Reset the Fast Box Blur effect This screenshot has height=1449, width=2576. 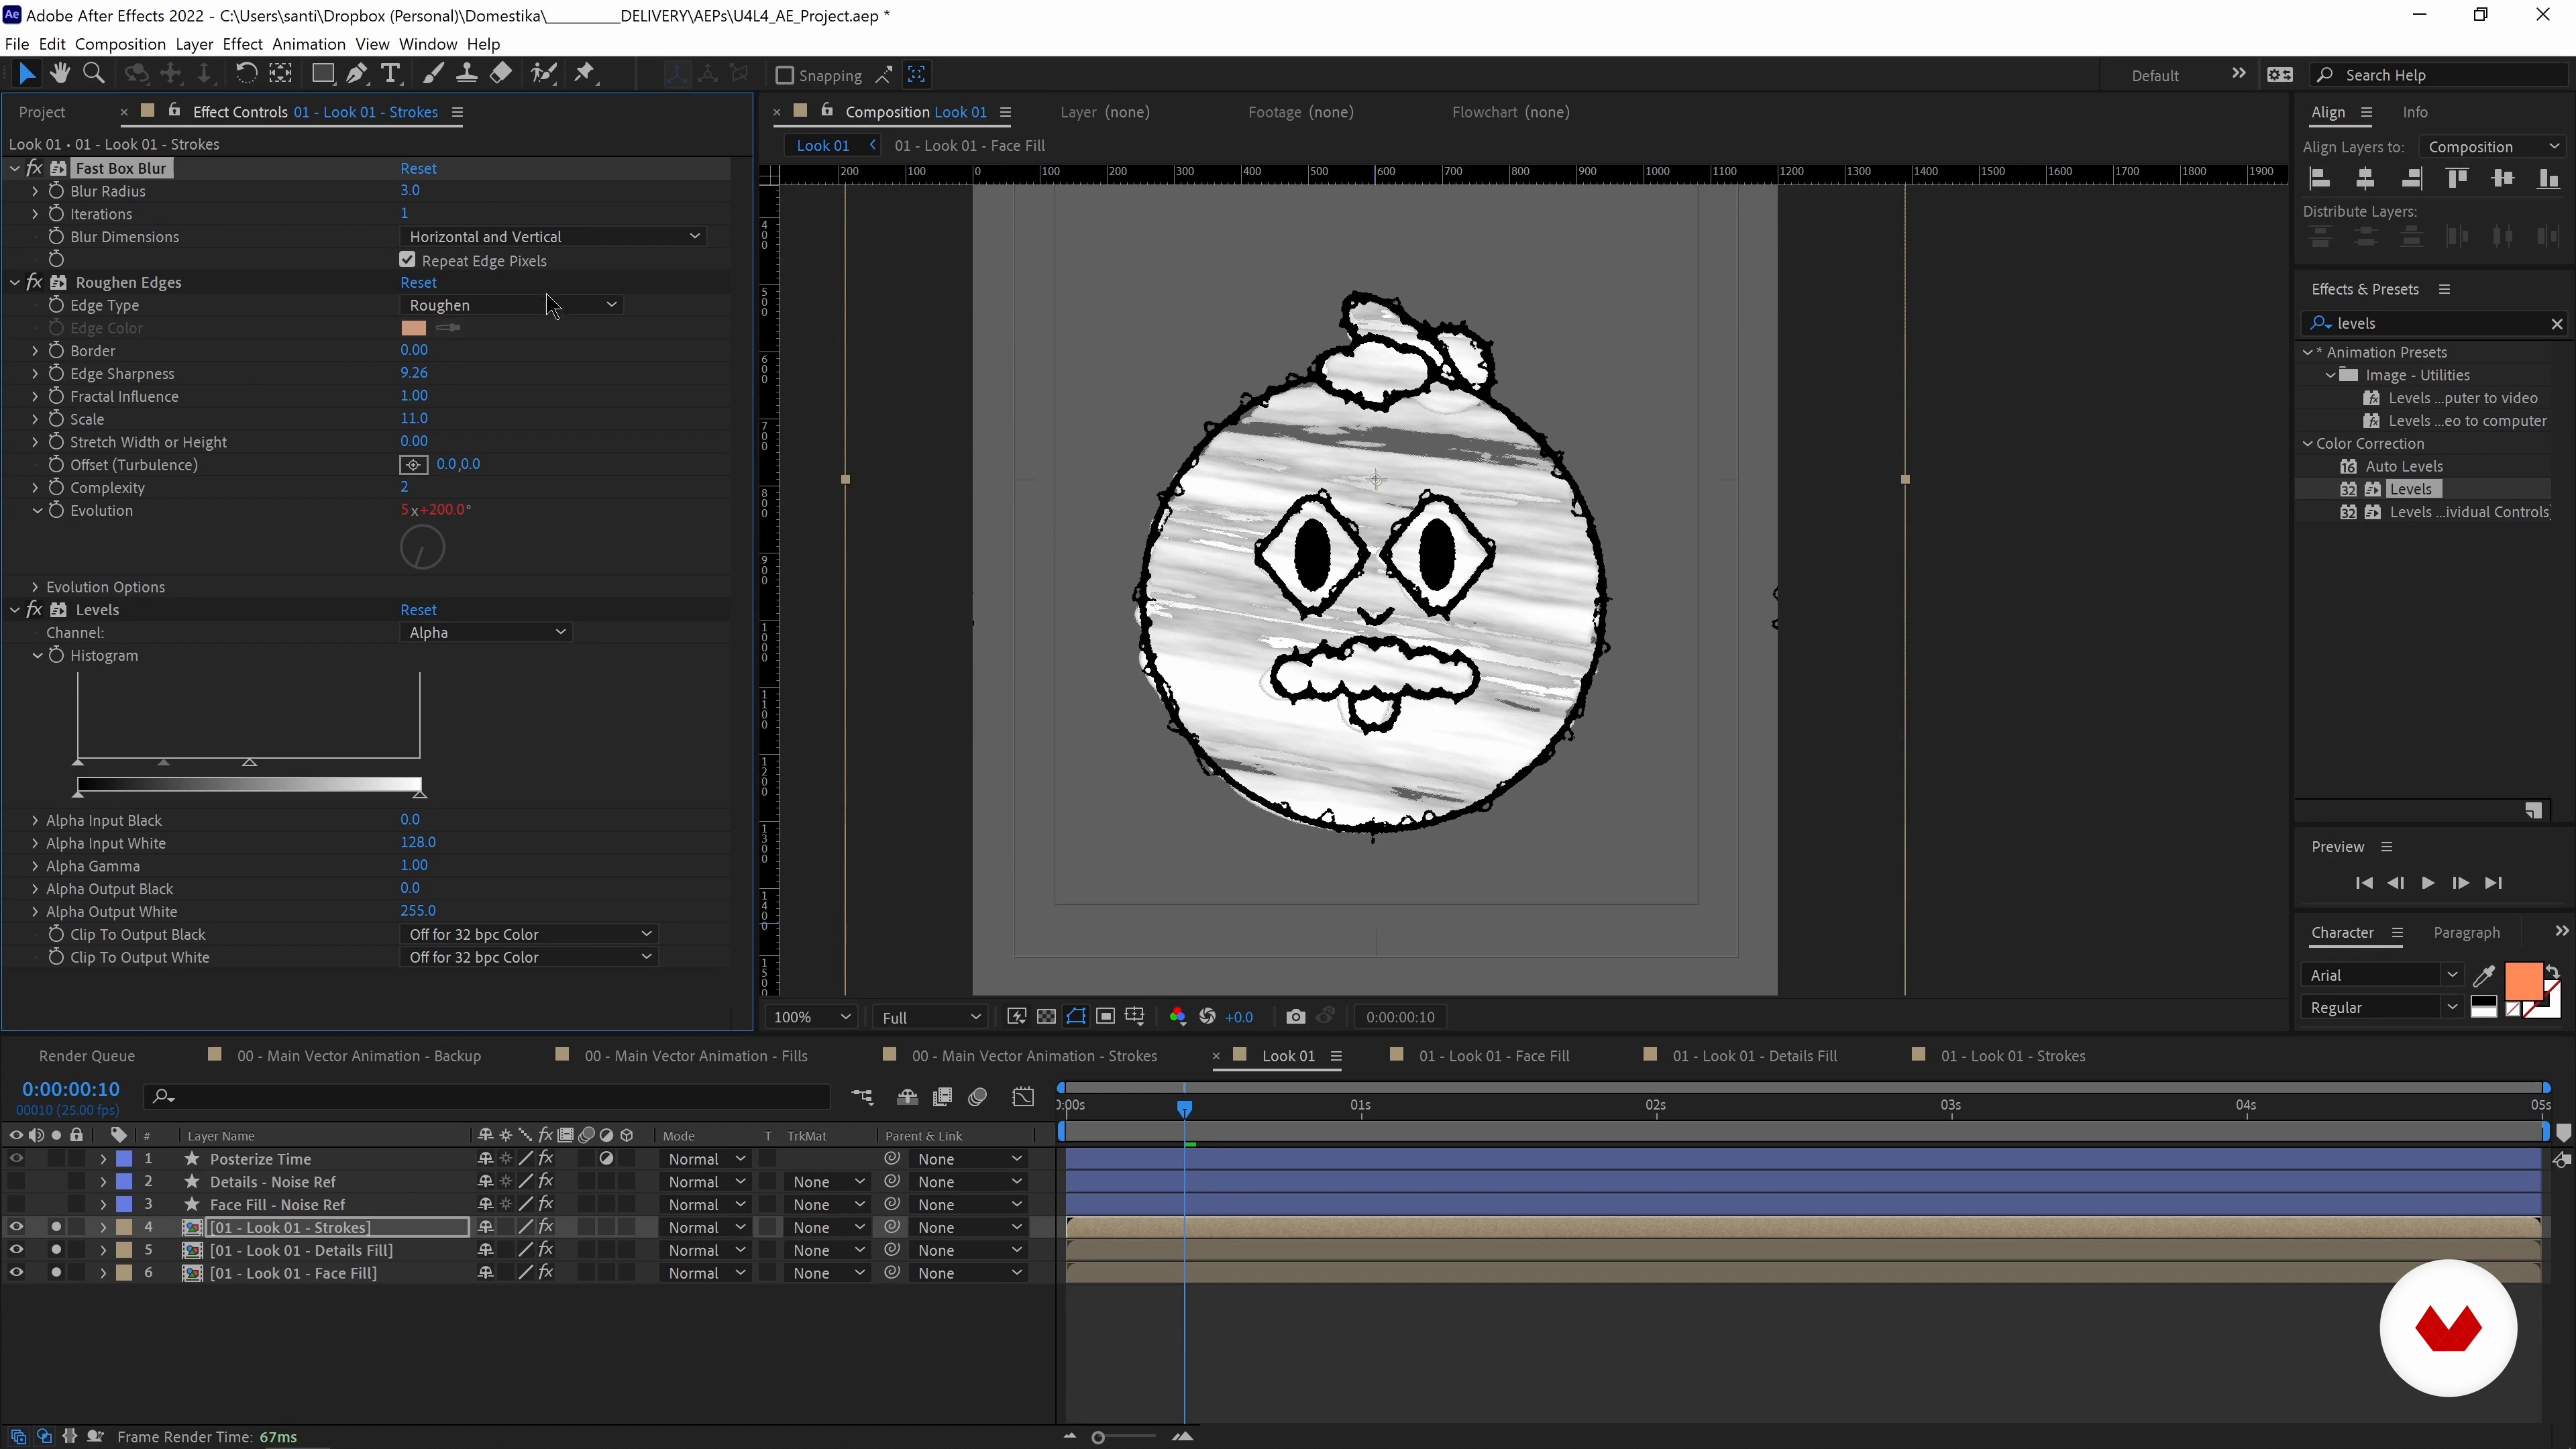coord(418,168)
